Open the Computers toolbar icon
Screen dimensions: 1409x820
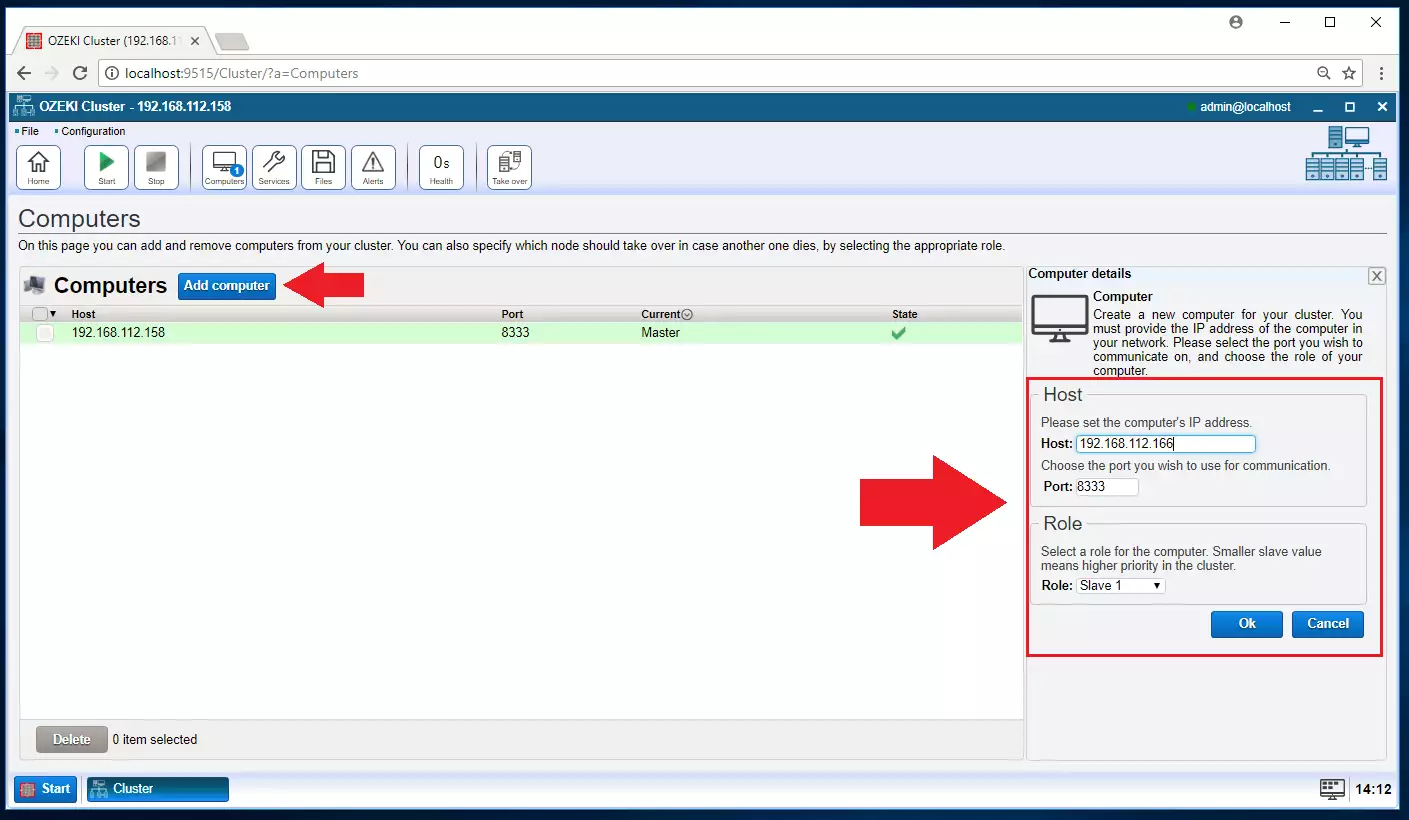224,167
